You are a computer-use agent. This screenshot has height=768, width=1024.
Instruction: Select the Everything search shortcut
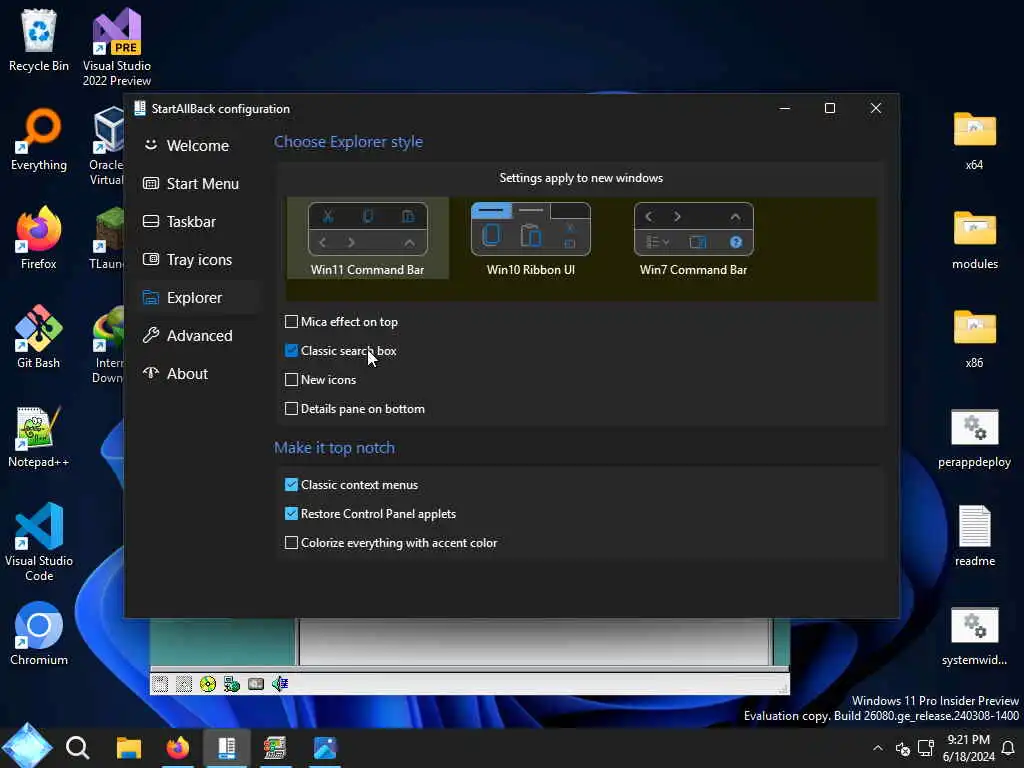[x=39, y=140]
